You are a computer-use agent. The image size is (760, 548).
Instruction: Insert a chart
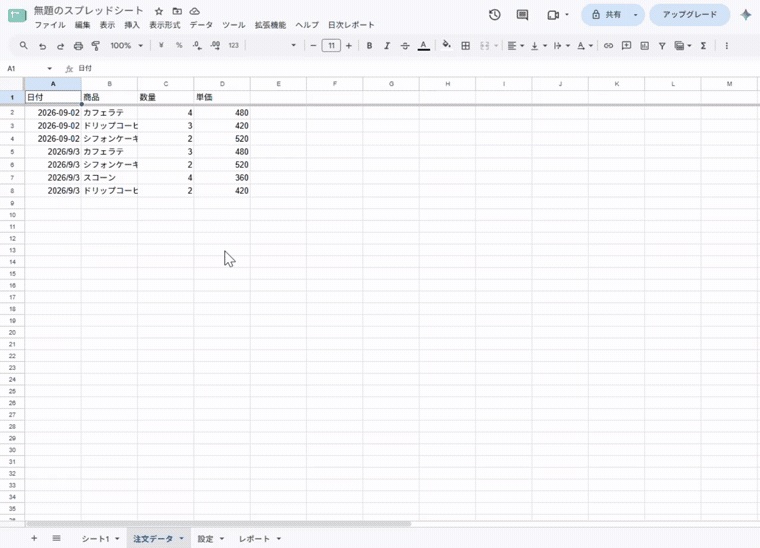point(644,46)
